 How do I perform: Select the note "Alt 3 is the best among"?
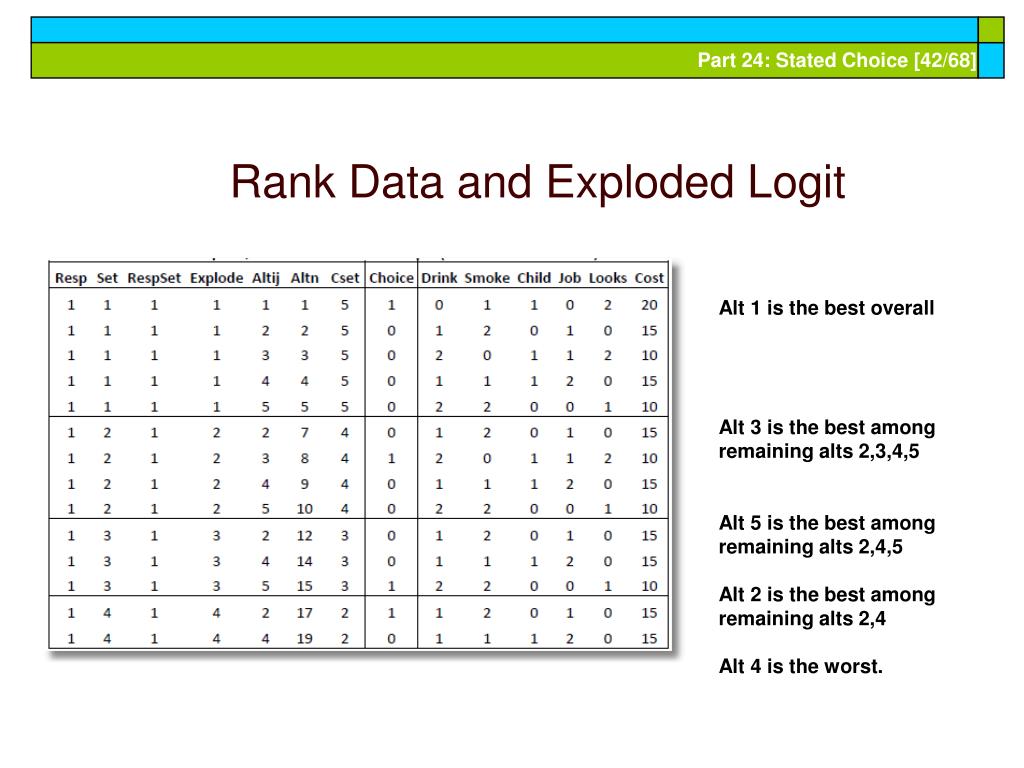point(827,427)
